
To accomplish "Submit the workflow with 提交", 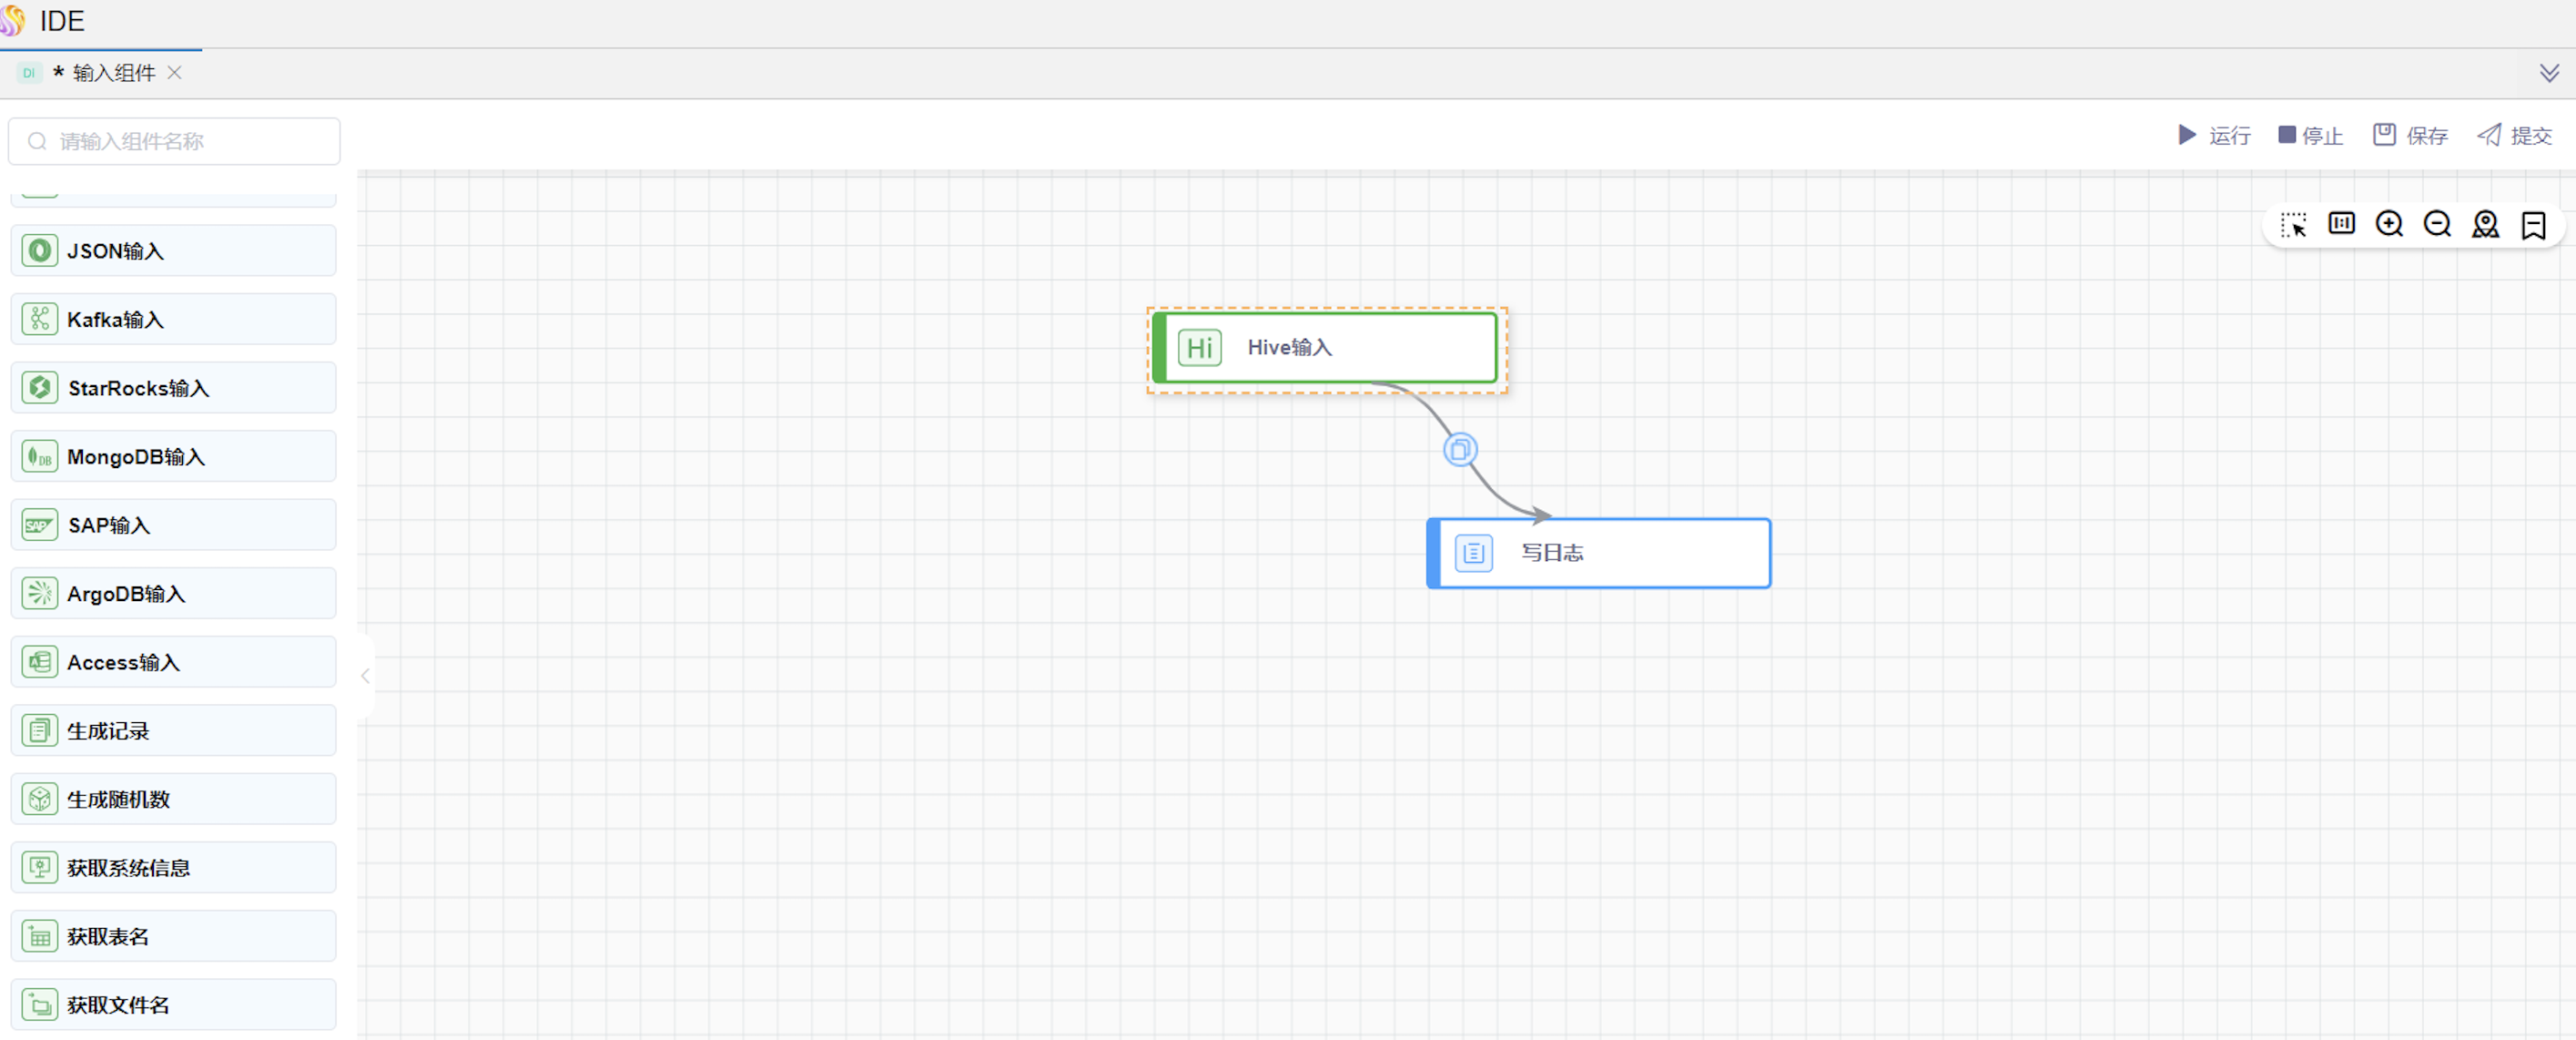I will point(2514,135).
